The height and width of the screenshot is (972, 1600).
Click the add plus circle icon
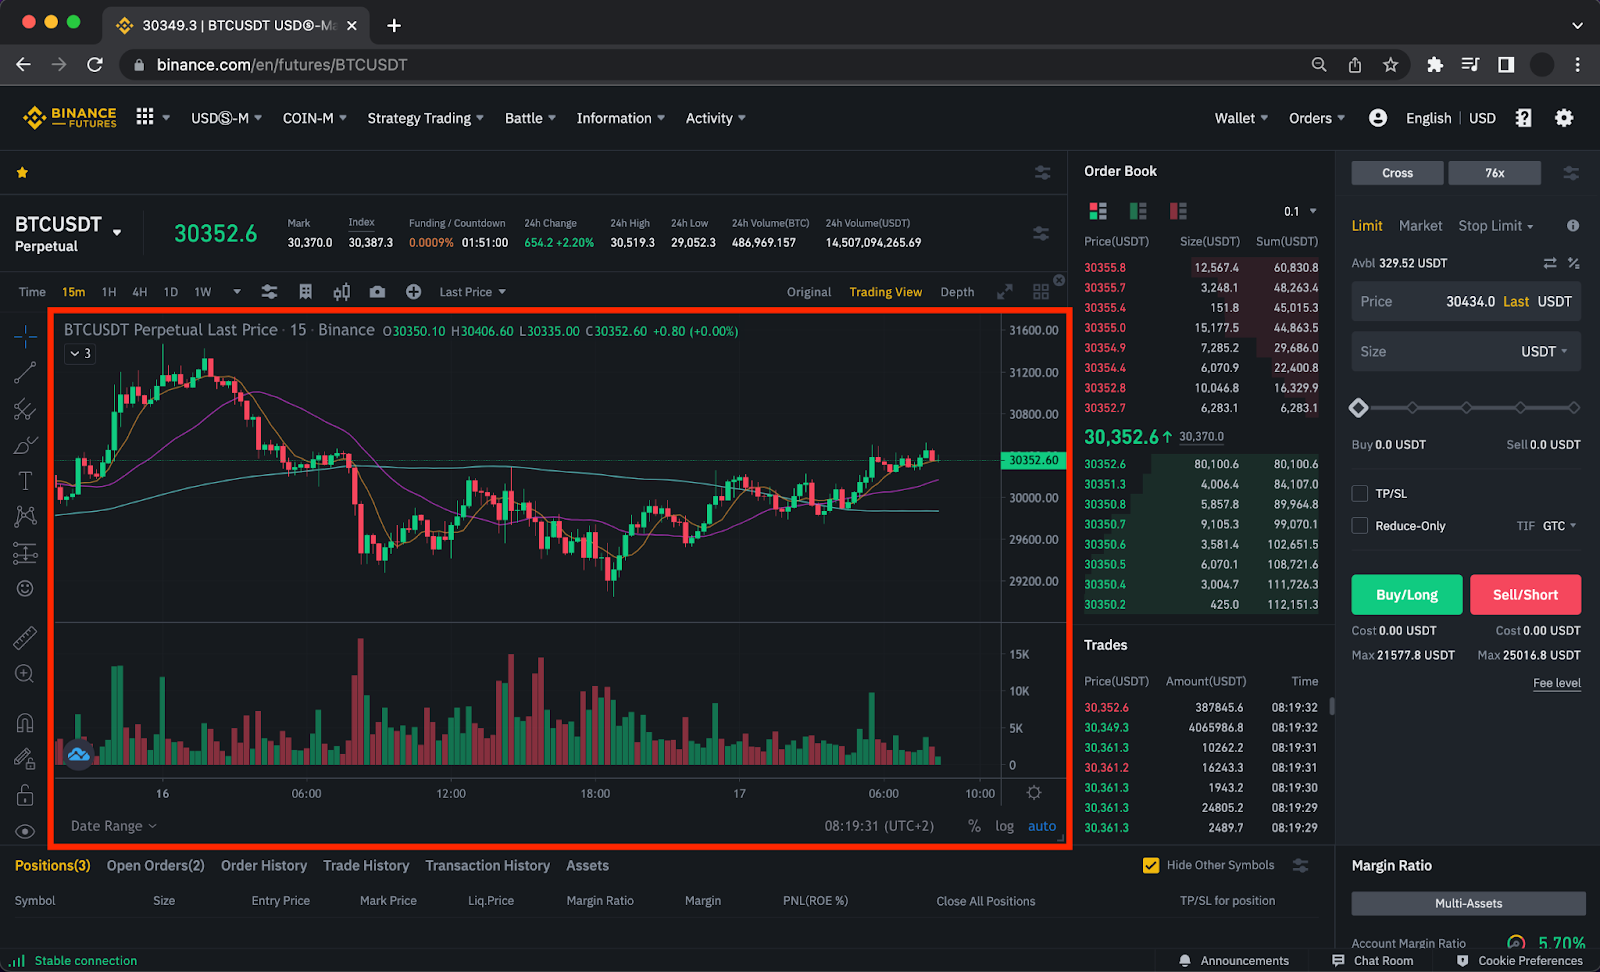pyautogui.click(x=413, y=292)
